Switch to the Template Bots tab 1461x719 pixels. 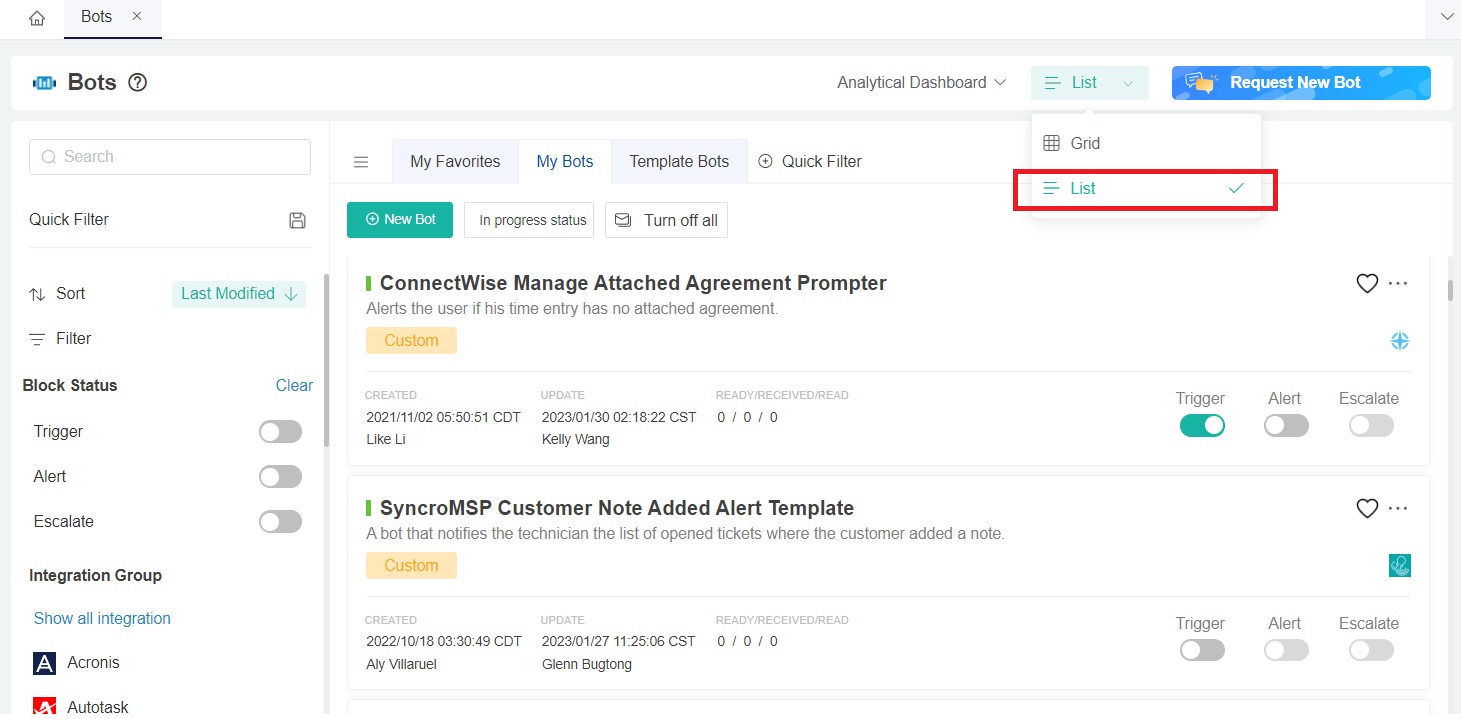(x=679, y=162)
